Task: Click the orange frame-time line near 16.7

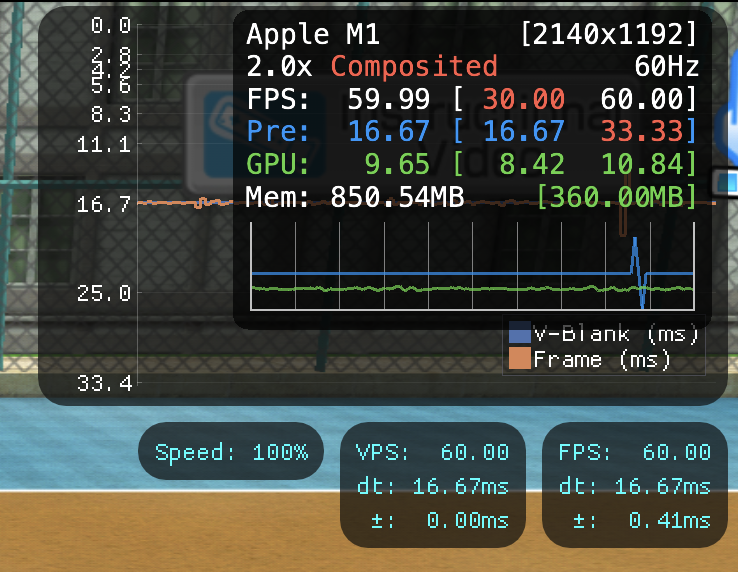Action: point(184,202)
